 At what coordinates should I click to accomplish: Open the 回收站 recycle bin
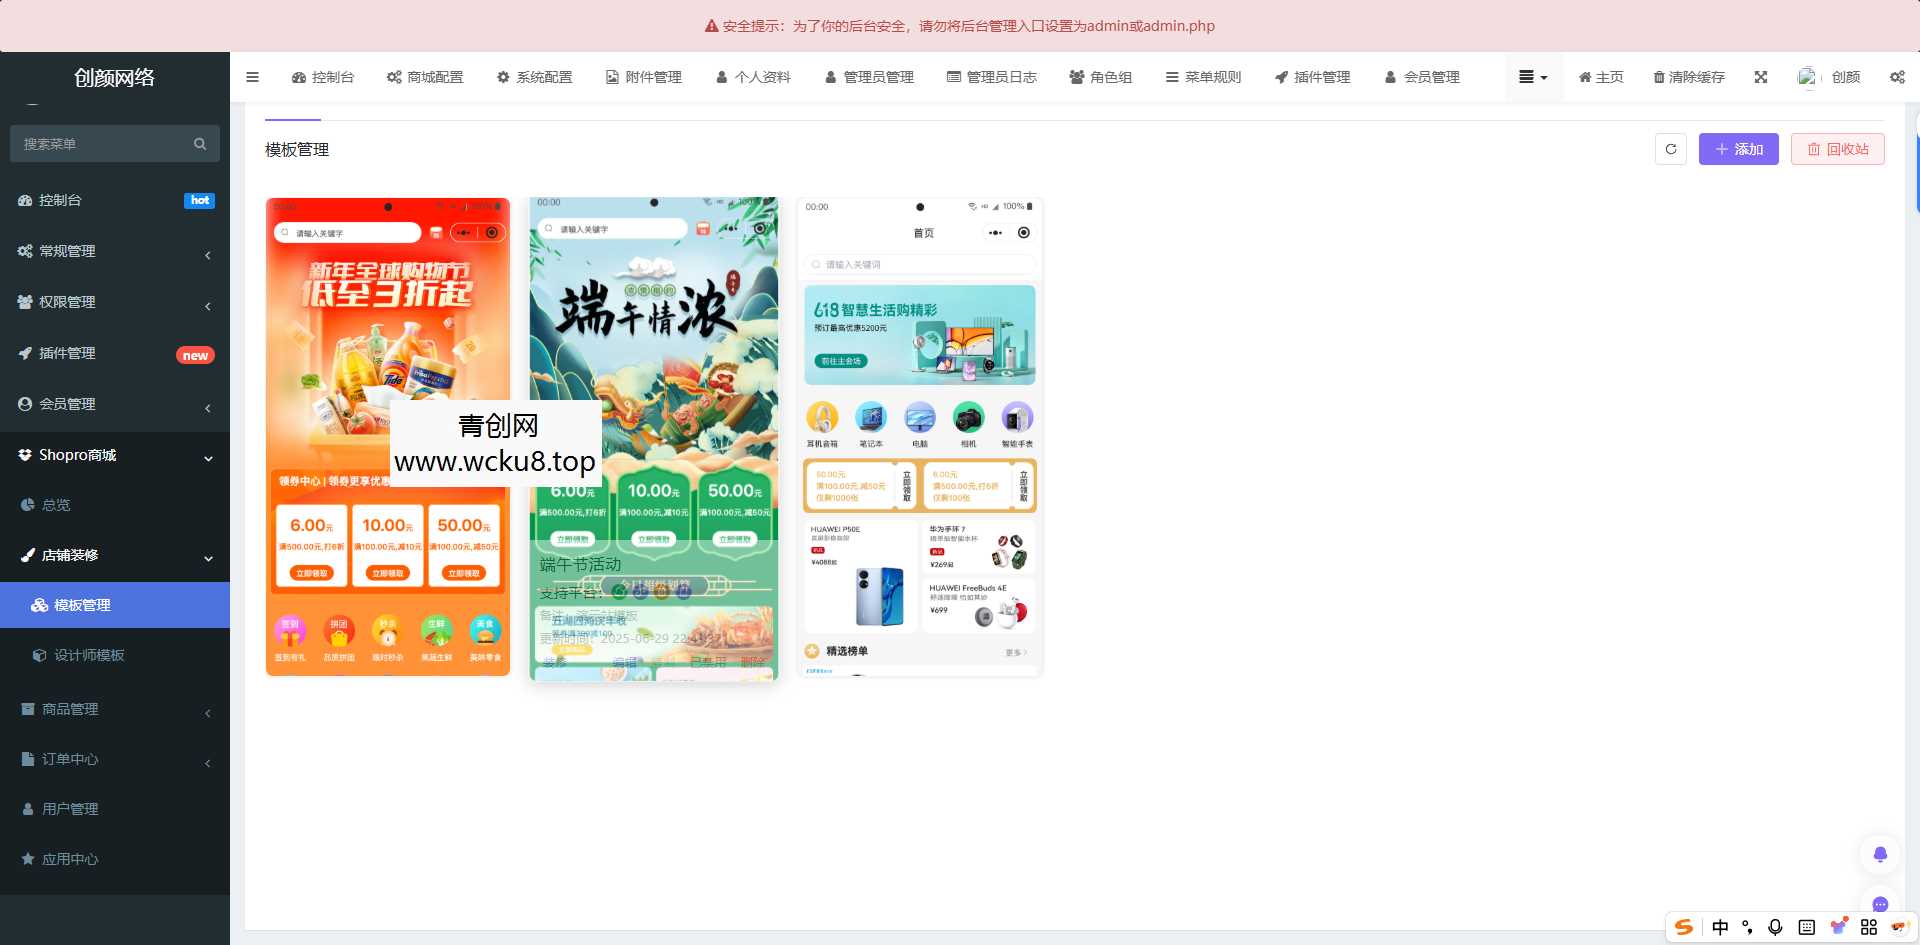[1837, 149]
